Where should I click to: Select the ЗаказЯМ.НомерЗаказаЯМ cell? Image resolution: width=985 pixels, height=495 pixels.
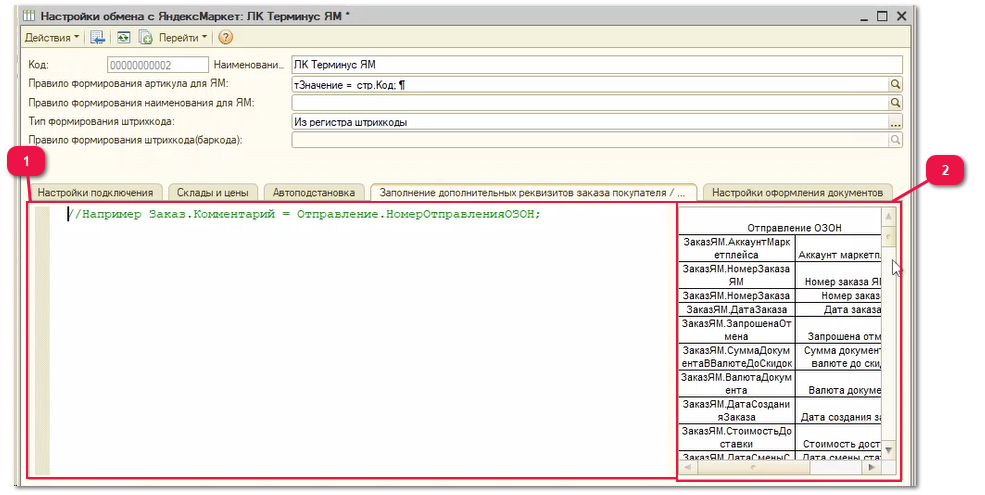coord(736,275)
